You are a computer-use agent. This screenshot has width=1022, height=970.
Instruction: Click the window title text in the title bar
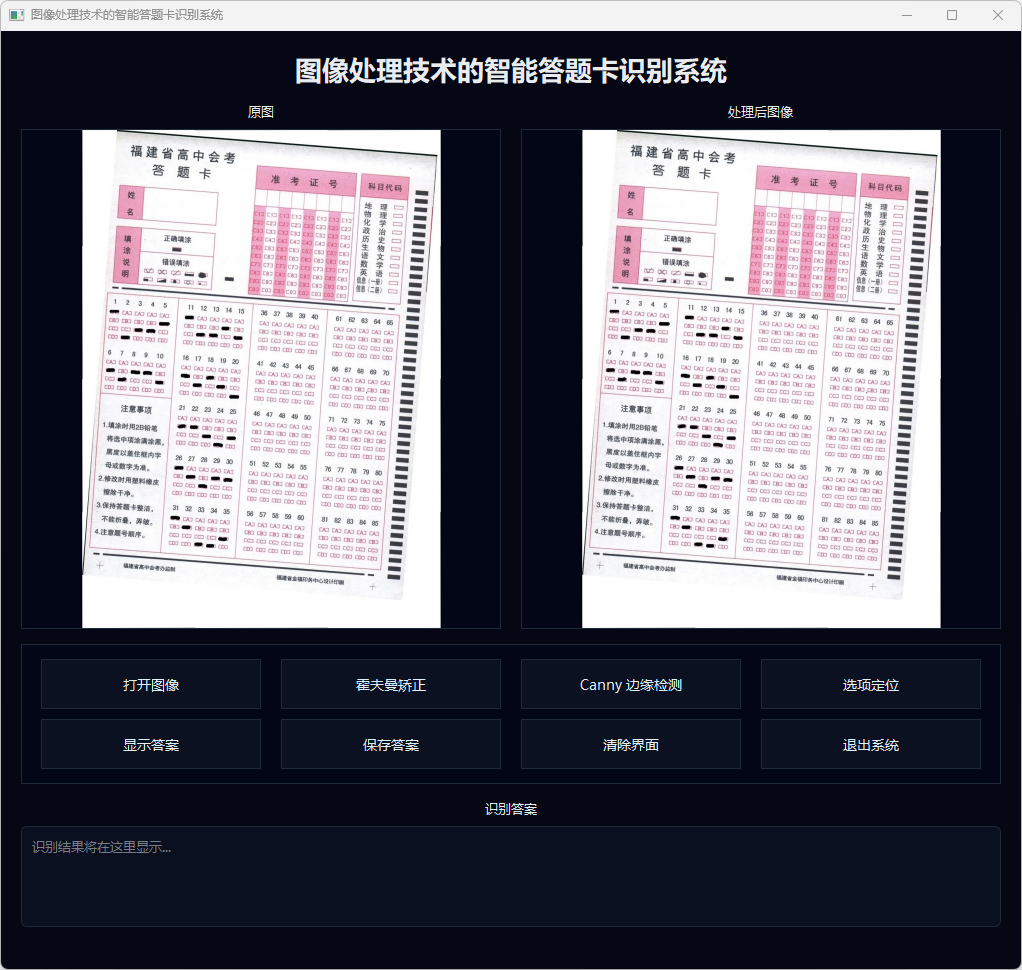[127, 15]
